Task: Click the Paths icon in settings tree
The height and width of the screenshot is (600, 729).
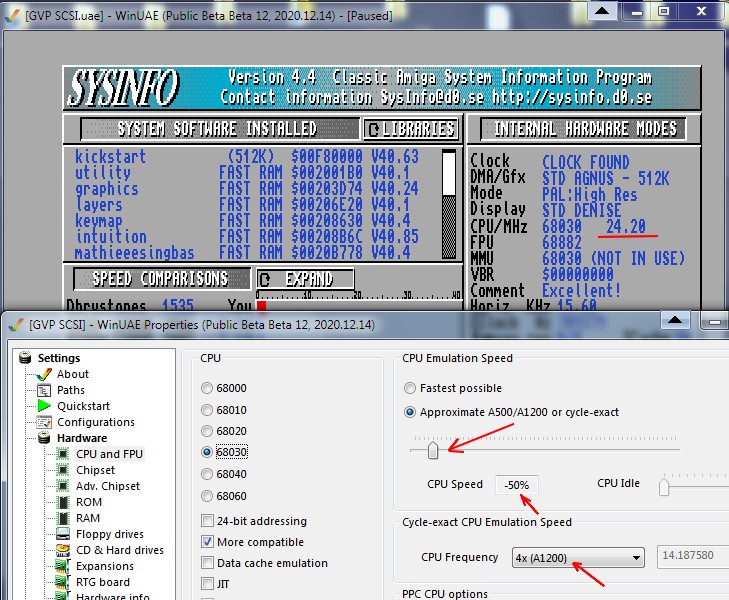Action: 44,390
